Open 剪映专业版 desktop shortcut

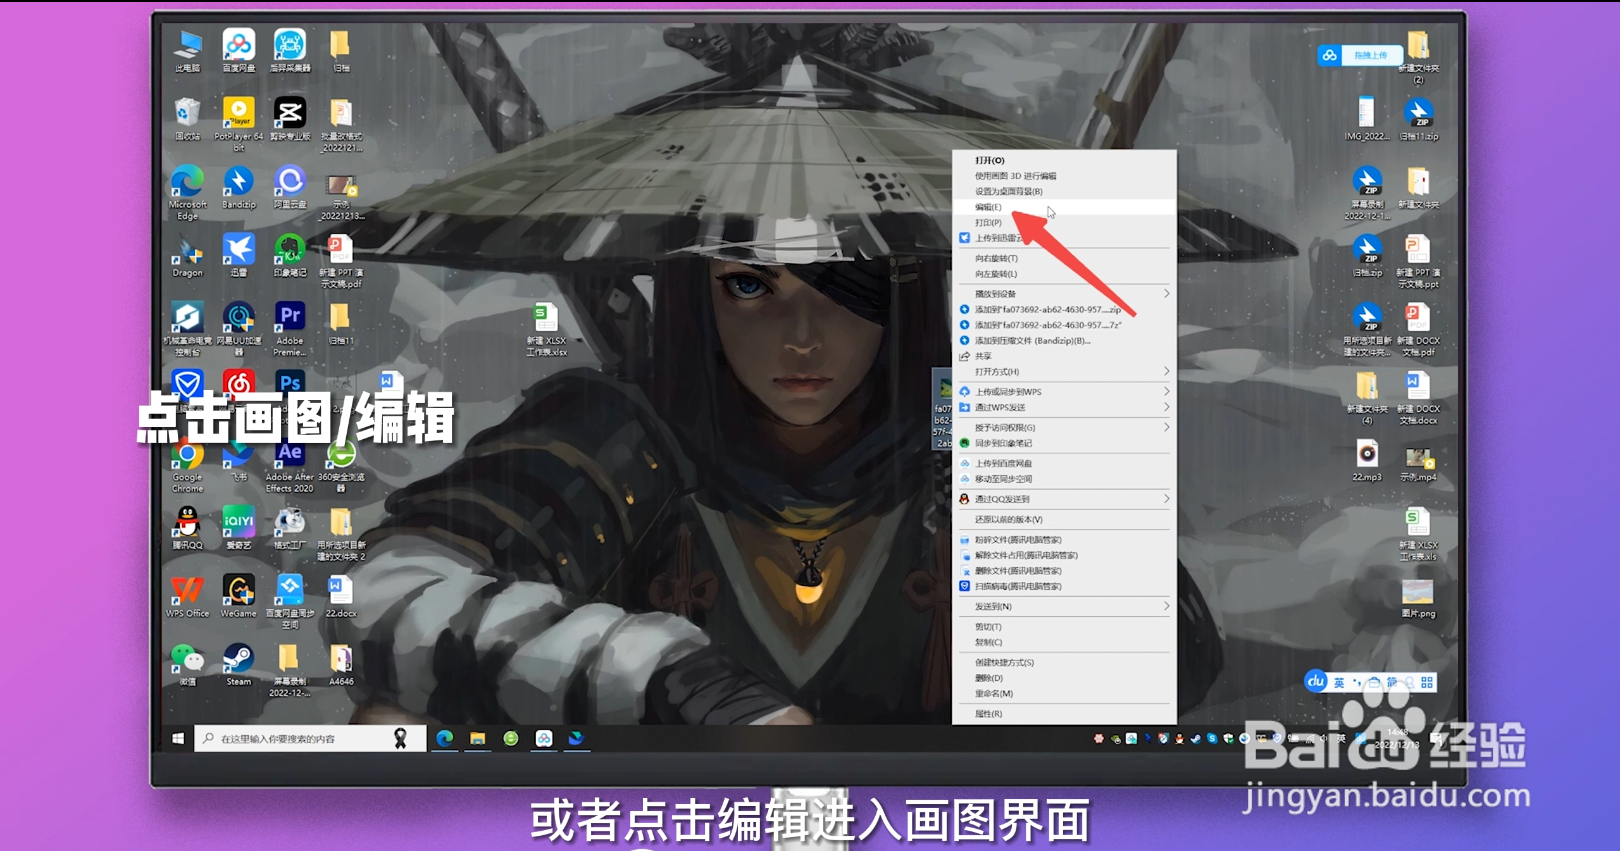pos(289,119)
